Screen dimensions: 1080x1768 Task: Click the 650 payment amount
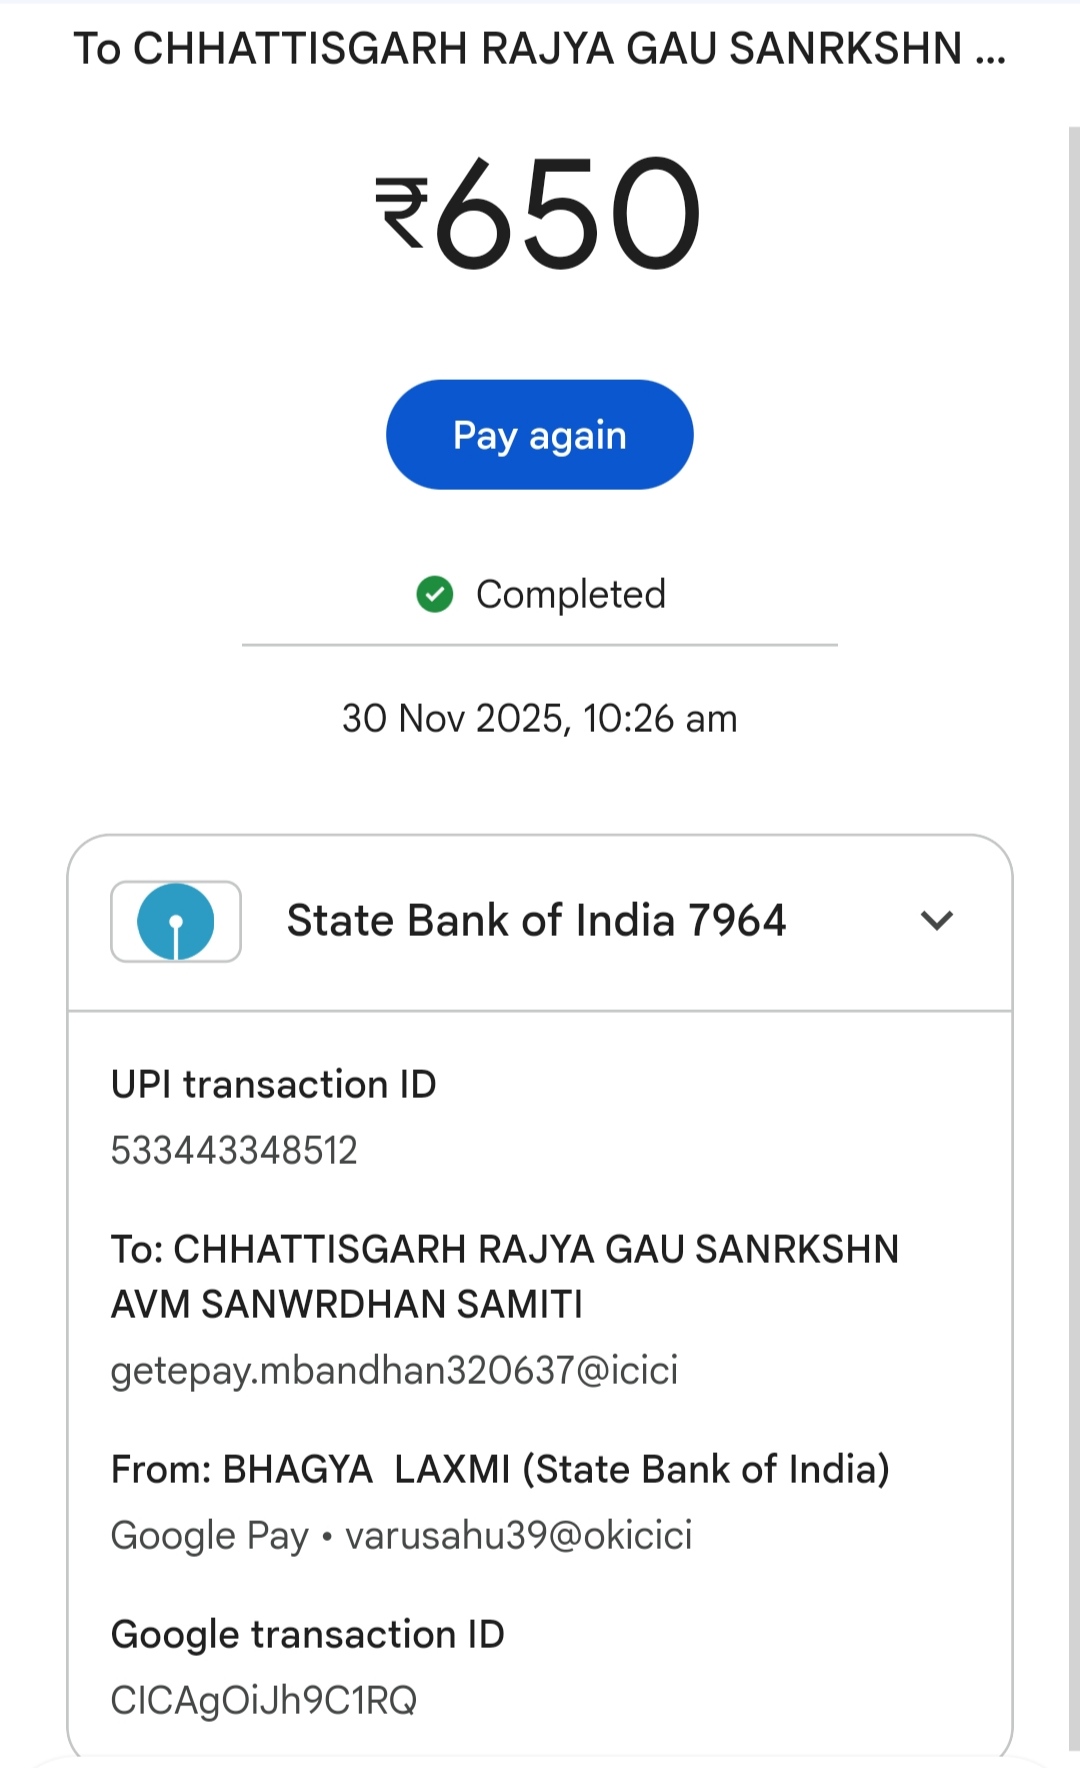pyautogui.click(x=567, y=213)
